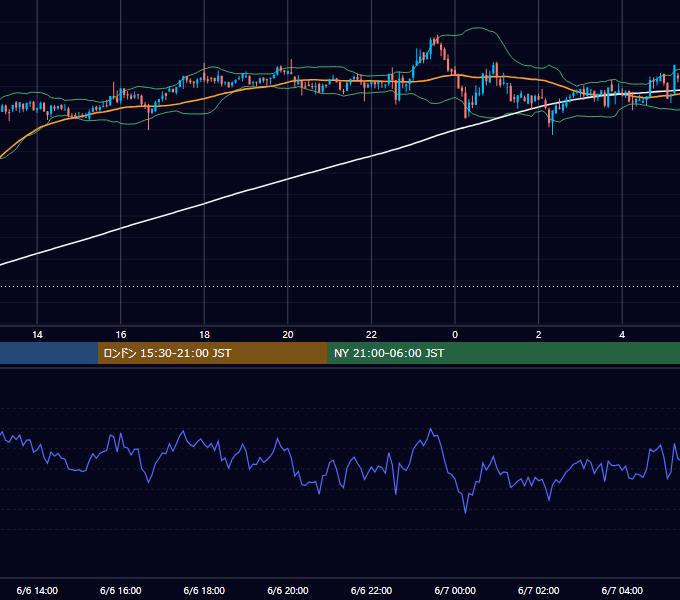680x600 pixels.
Task: Click the '22' hour label on the price chart axis
Action: [x=371, y=335]
